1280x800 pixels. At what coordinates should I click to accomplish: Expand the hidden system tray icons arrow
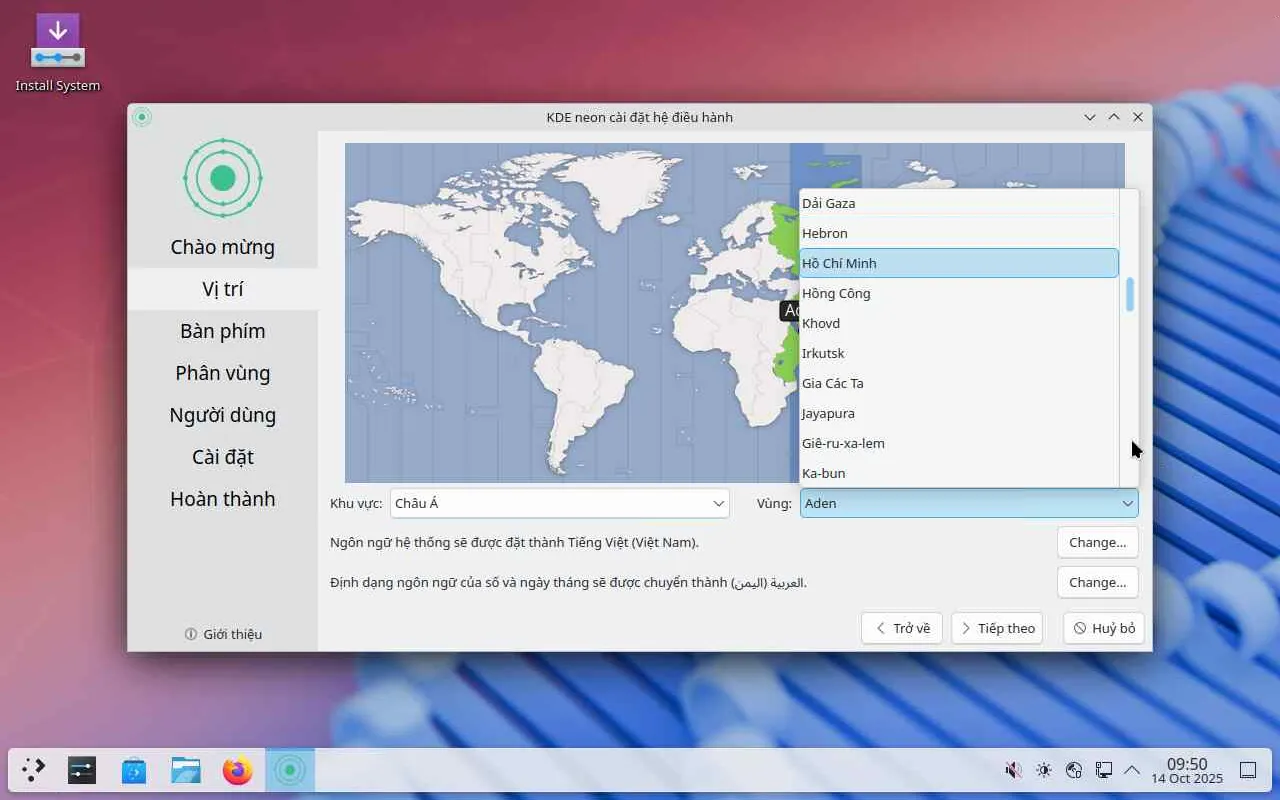[x=1132, y=770]
